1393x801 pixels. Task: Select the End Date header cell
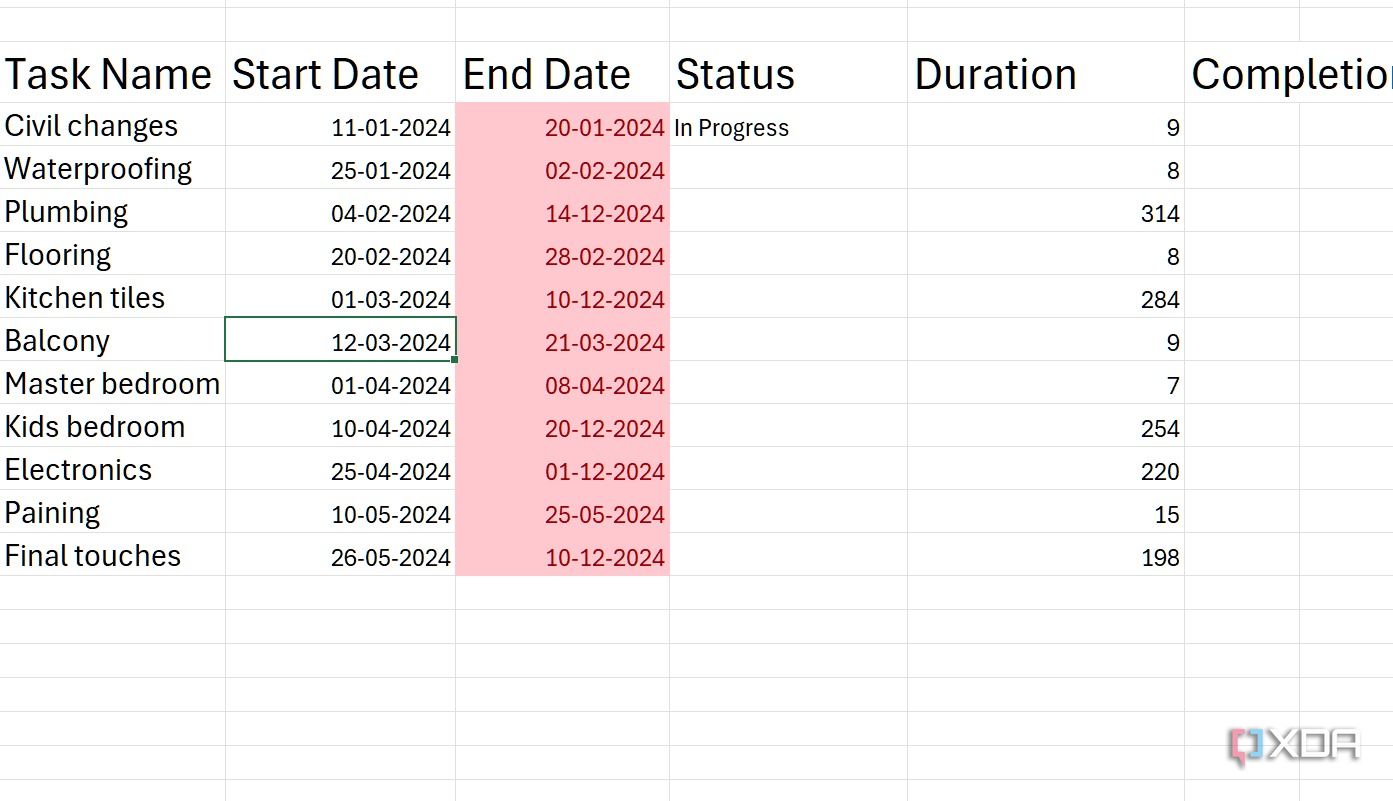tap(546, 75)
